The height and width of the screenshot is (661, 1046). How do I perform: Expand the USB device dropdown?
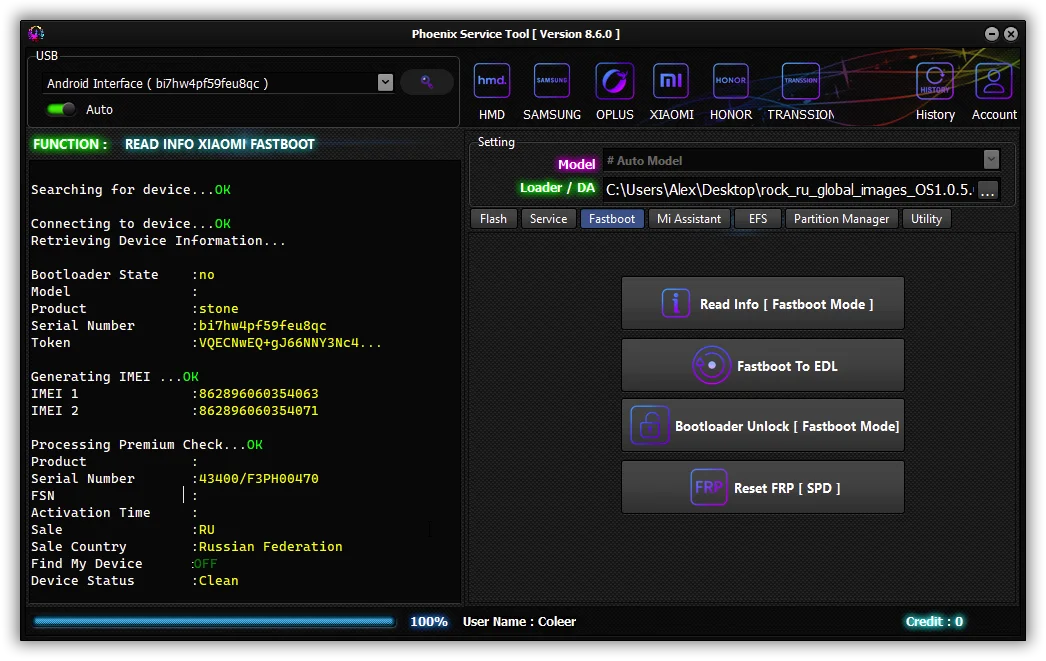[x=385, y=83]
